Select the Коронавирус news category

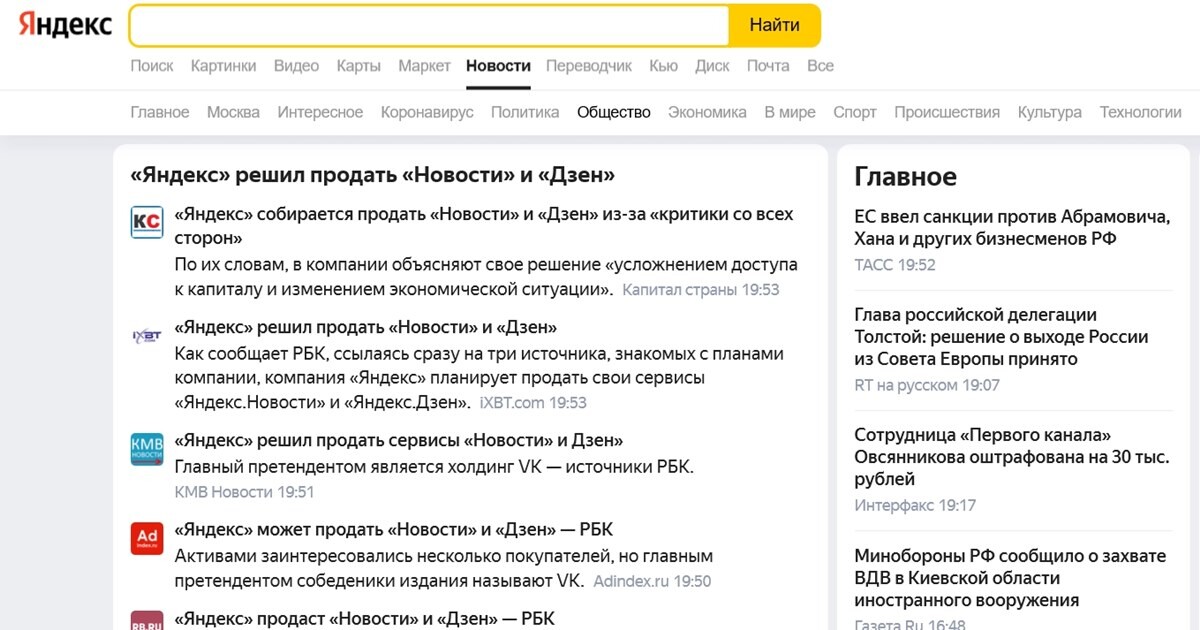pos(427,112)
